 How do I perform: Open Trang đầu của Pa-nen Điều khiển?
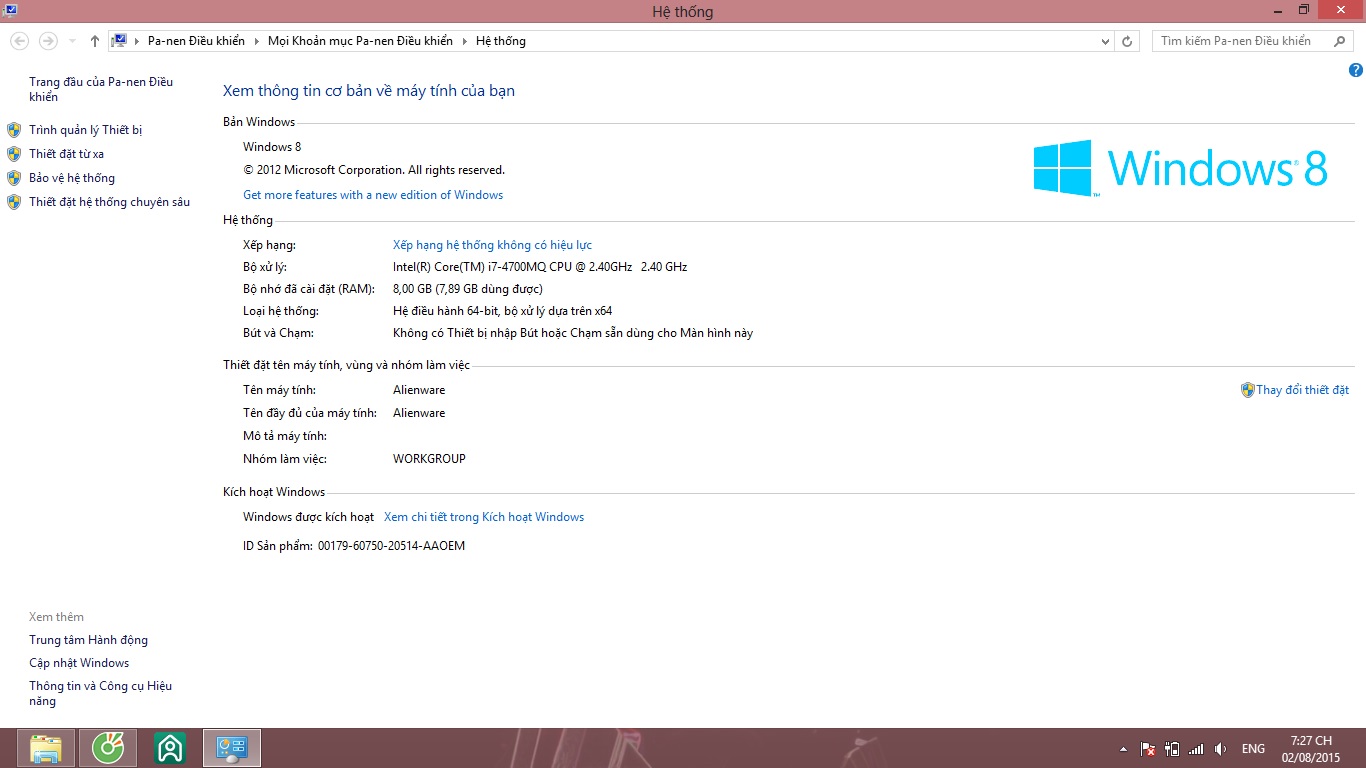[101, 89]
